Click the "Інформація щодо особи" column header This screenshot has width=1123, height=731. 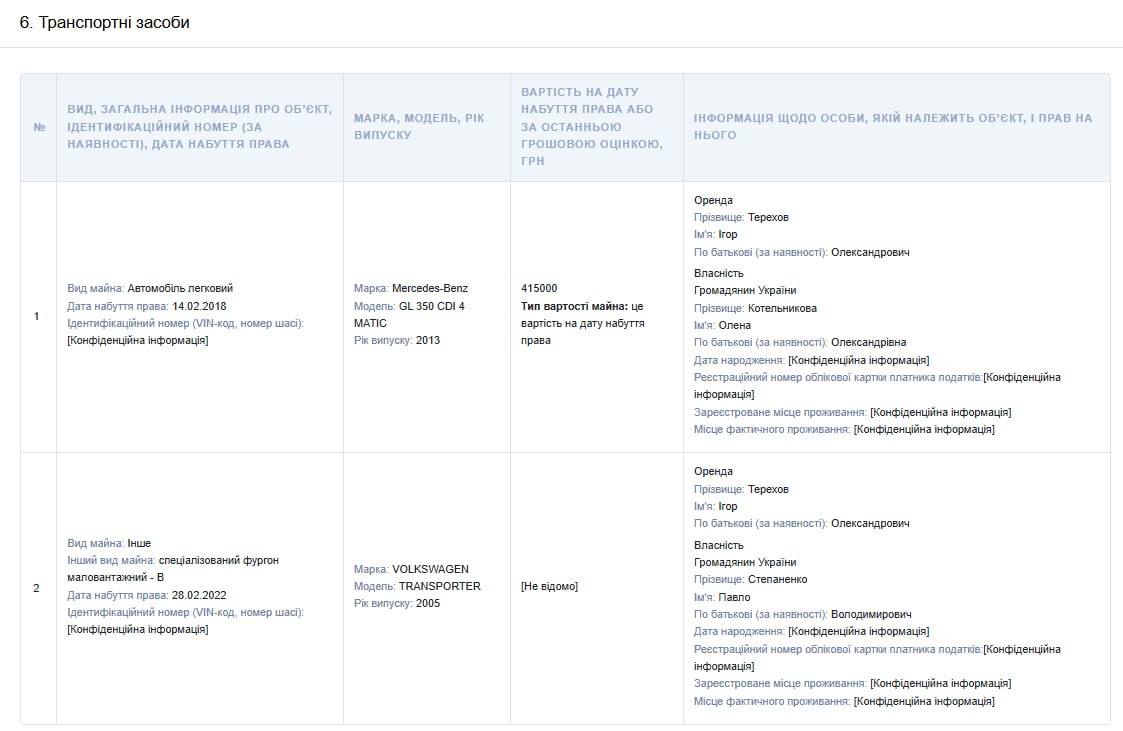893,126
